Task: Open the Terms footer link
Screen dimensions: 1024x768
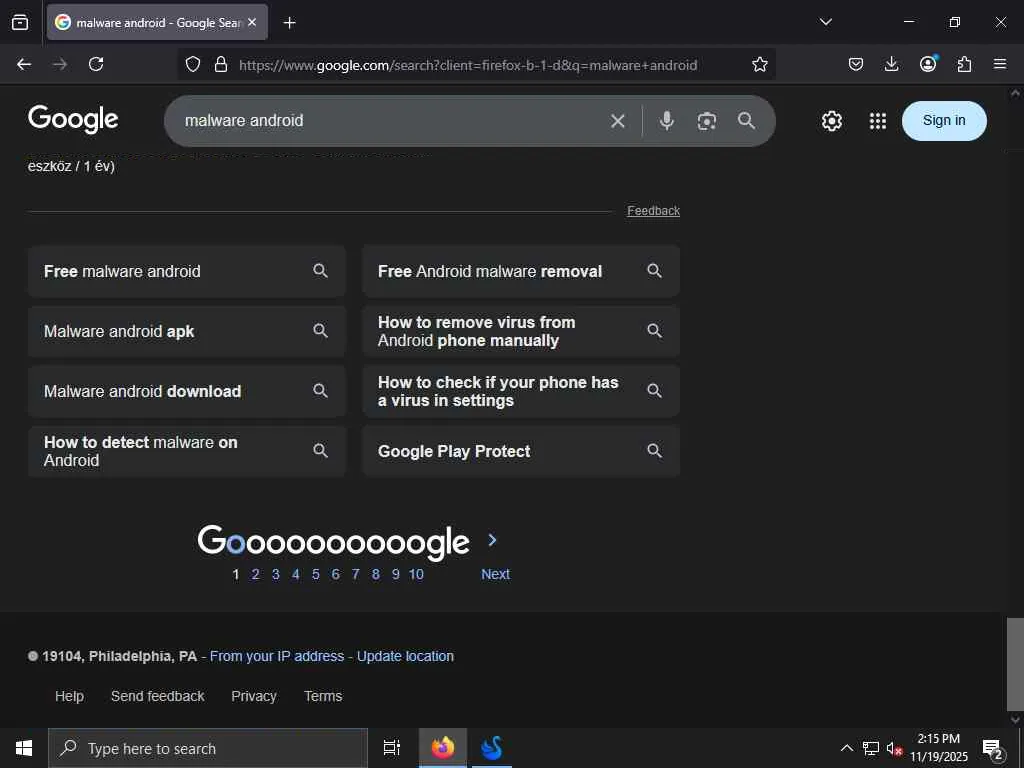Action: pos(323,696)
